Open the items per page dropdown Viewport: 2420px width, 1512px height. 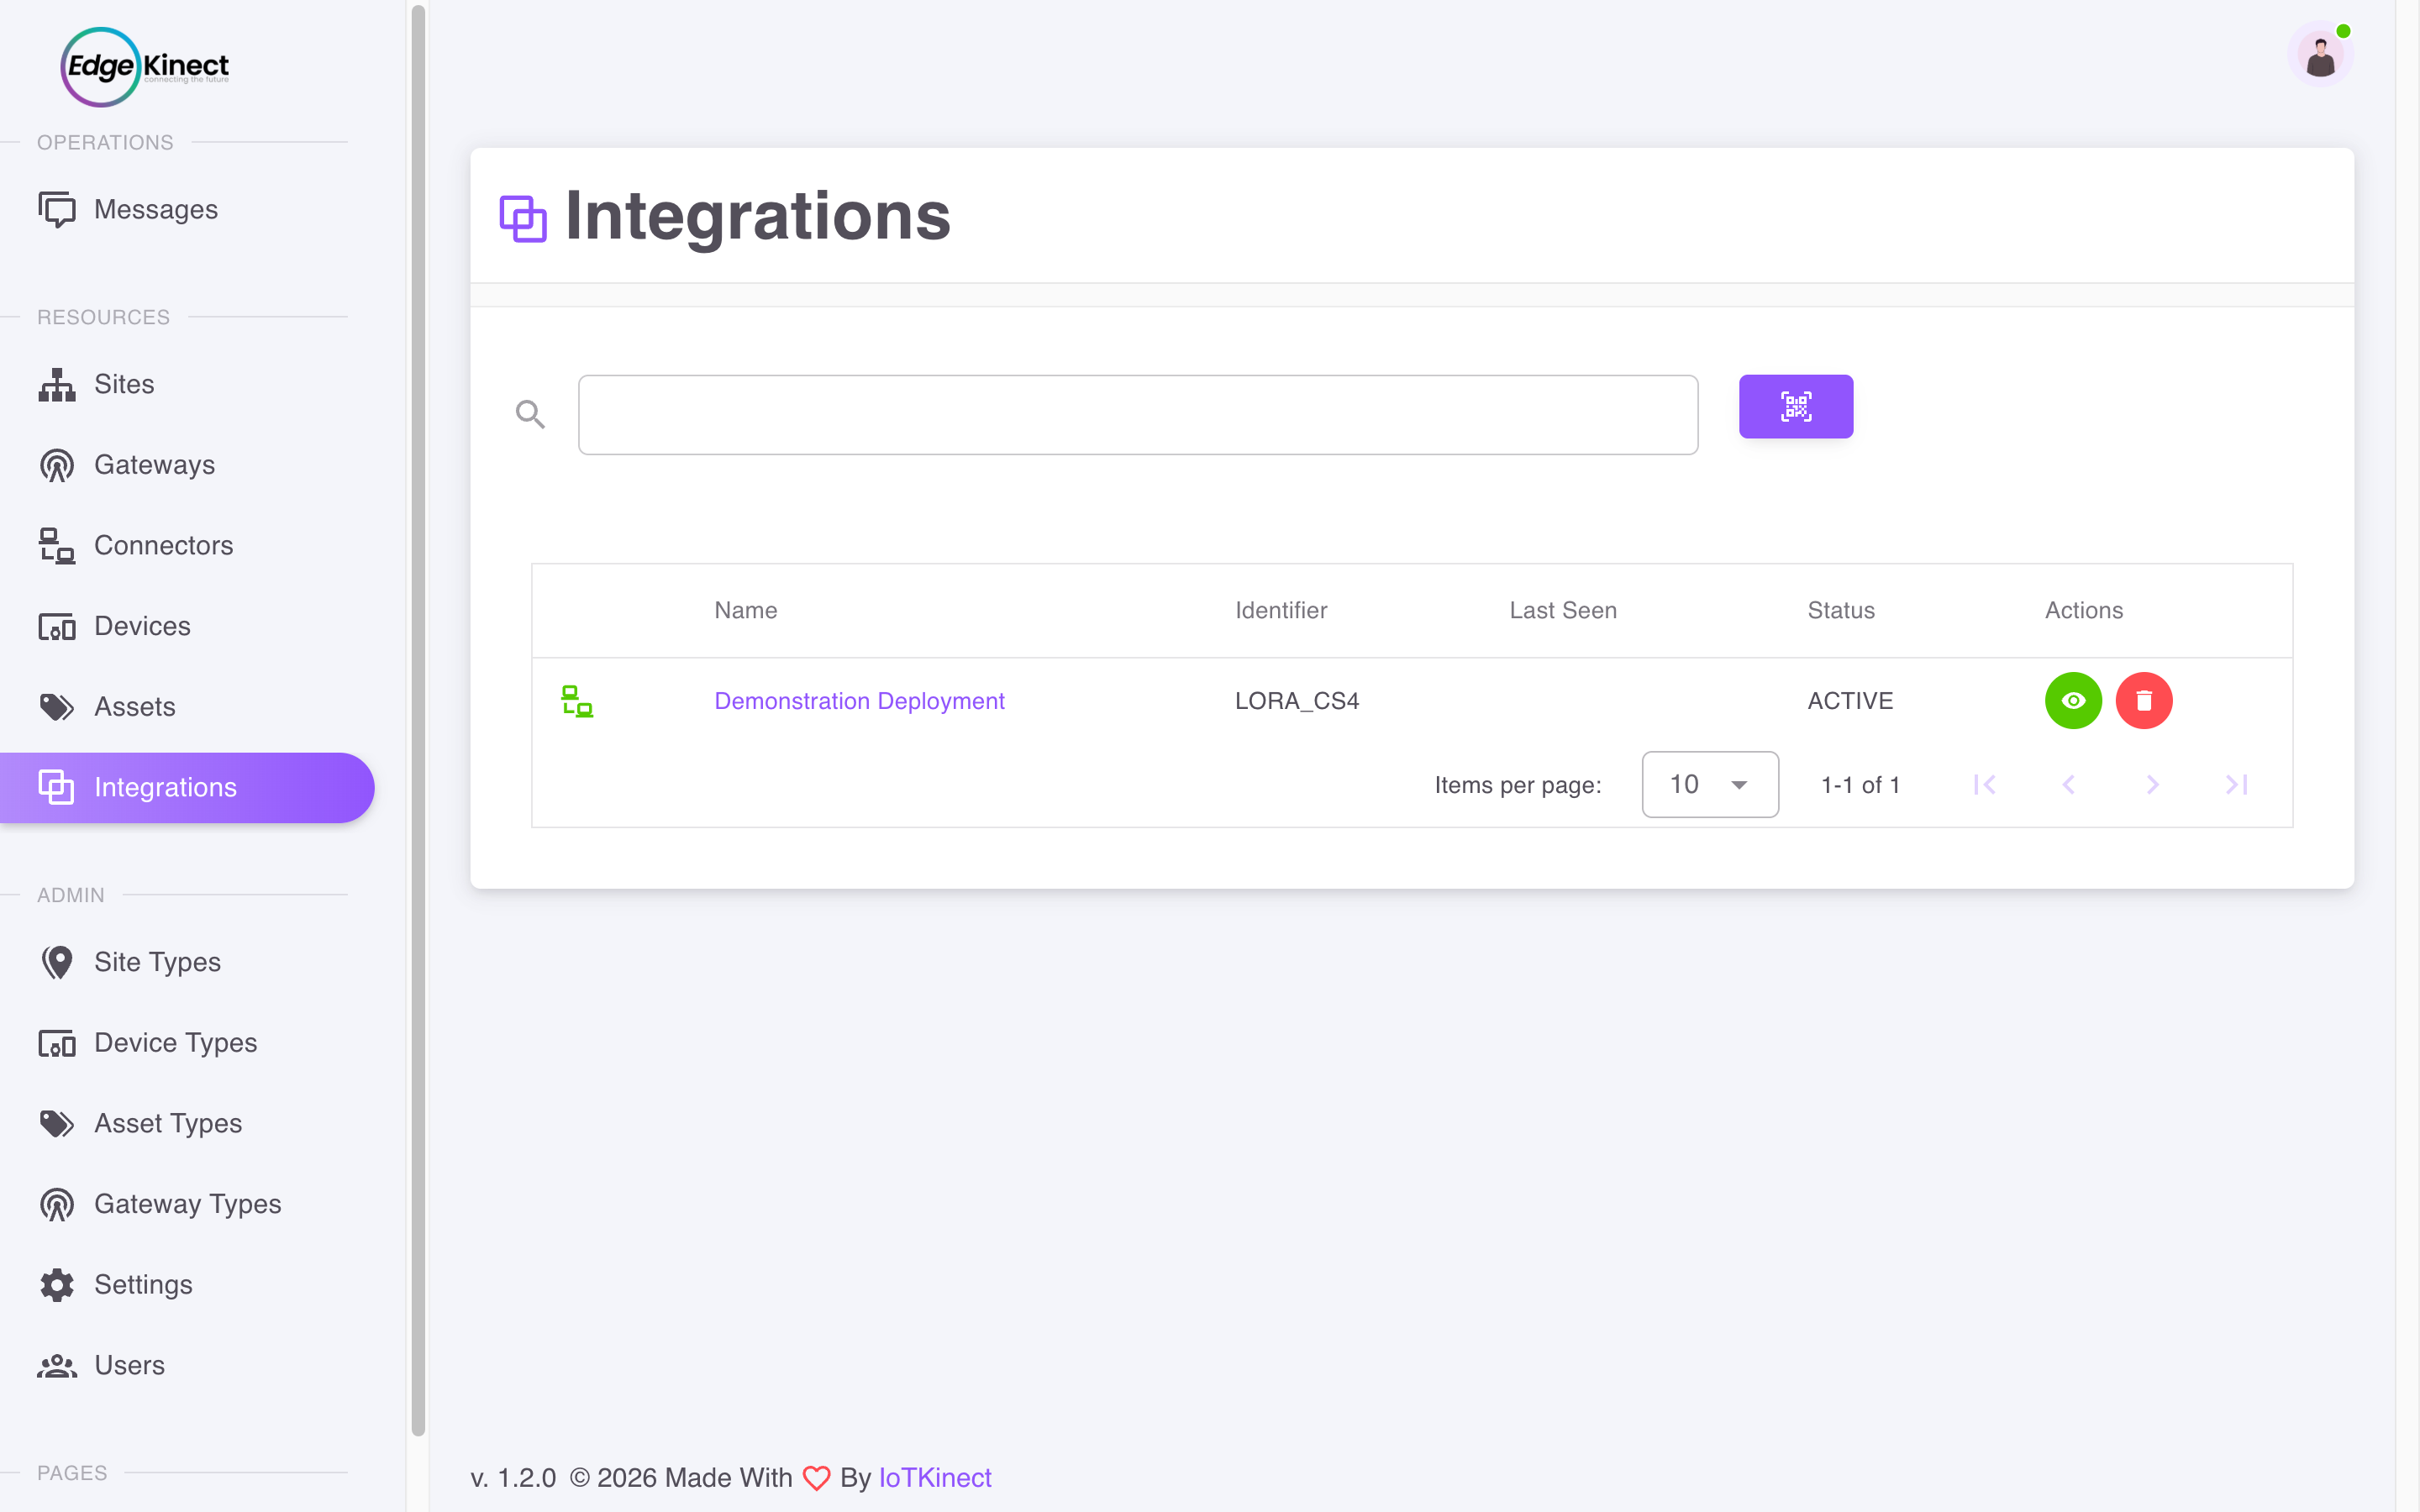coord(1710,785)
